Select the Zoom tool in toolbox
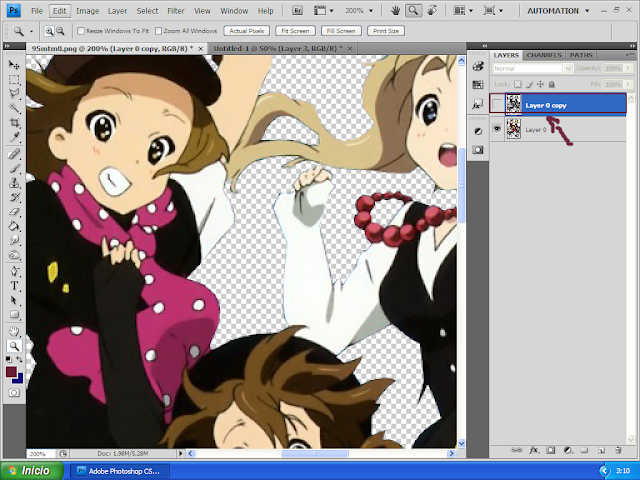640x480 pixels. pos(14,346)
